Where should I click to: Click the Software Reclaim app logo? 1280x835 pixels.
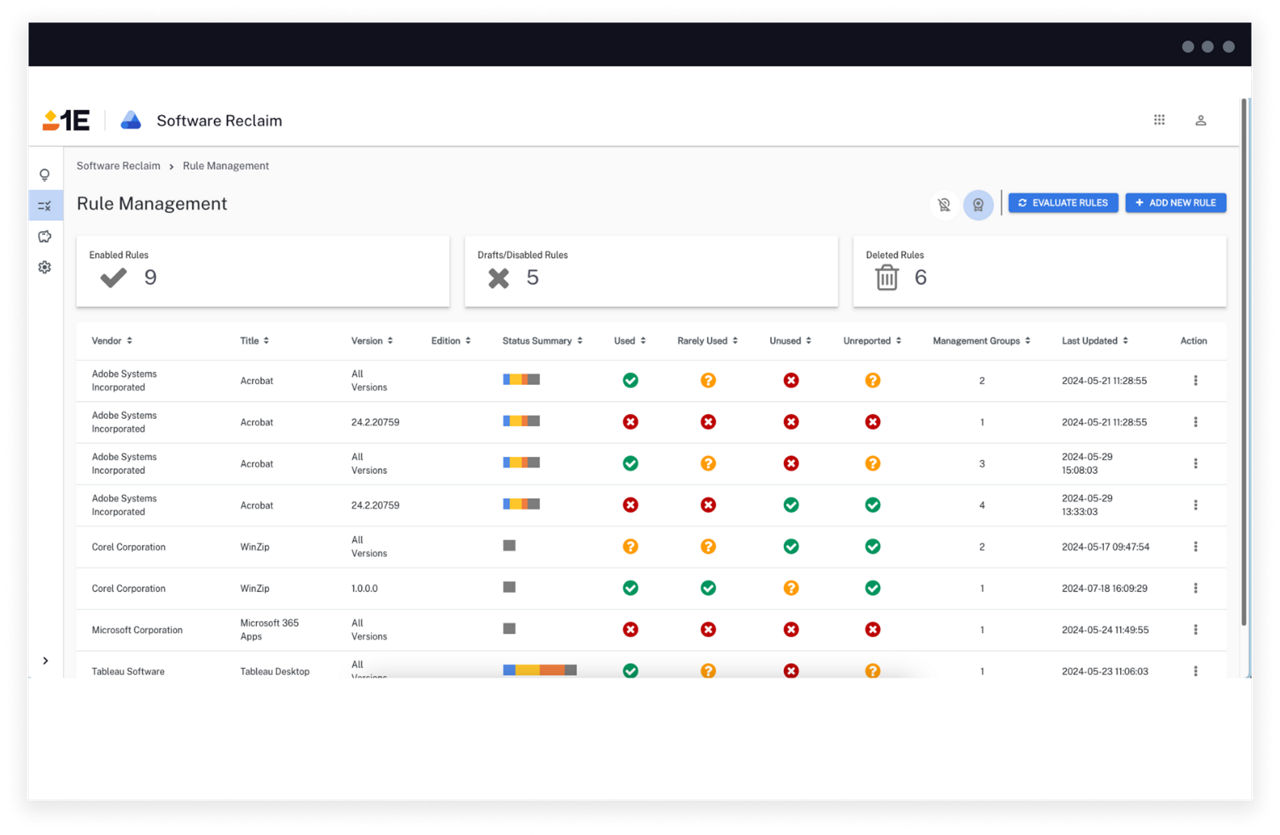click(x=131, y=121)
